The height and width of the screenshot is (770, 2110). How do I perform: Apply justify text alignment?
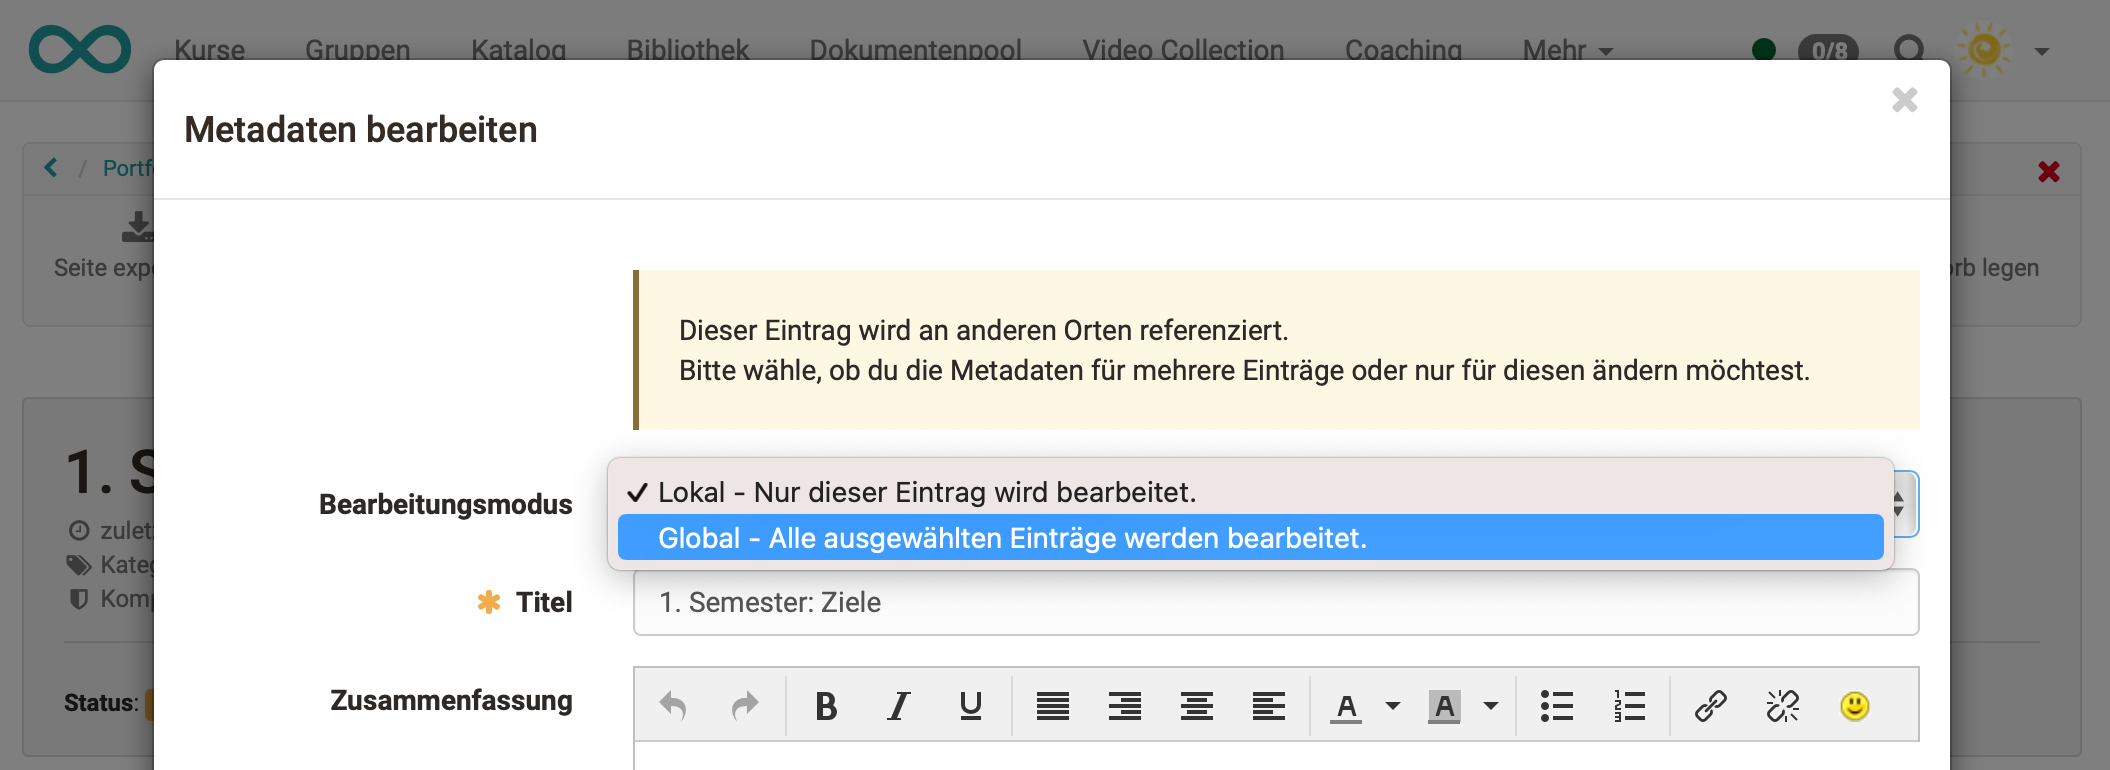[1052, 706]
